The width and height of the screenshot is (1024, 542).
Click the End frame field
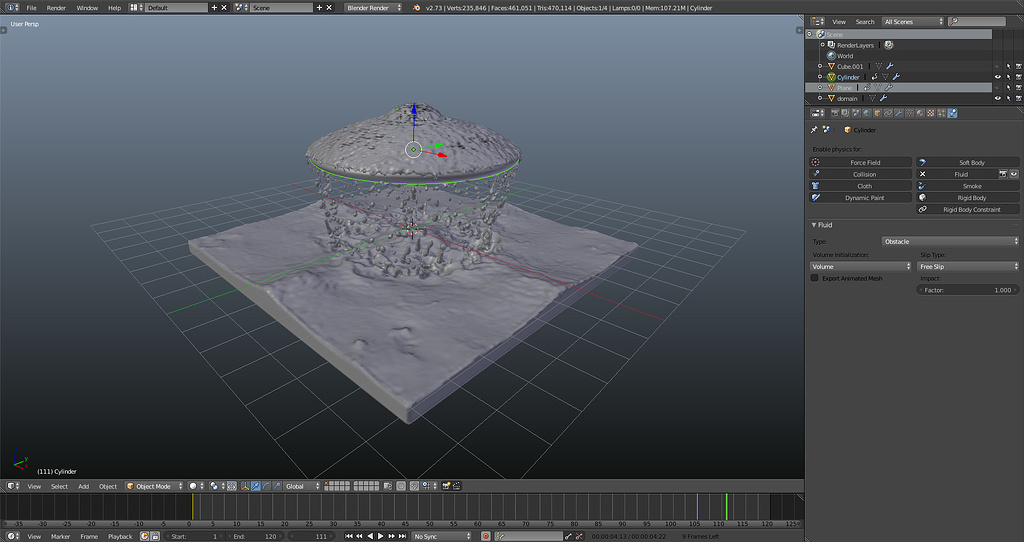256,536
